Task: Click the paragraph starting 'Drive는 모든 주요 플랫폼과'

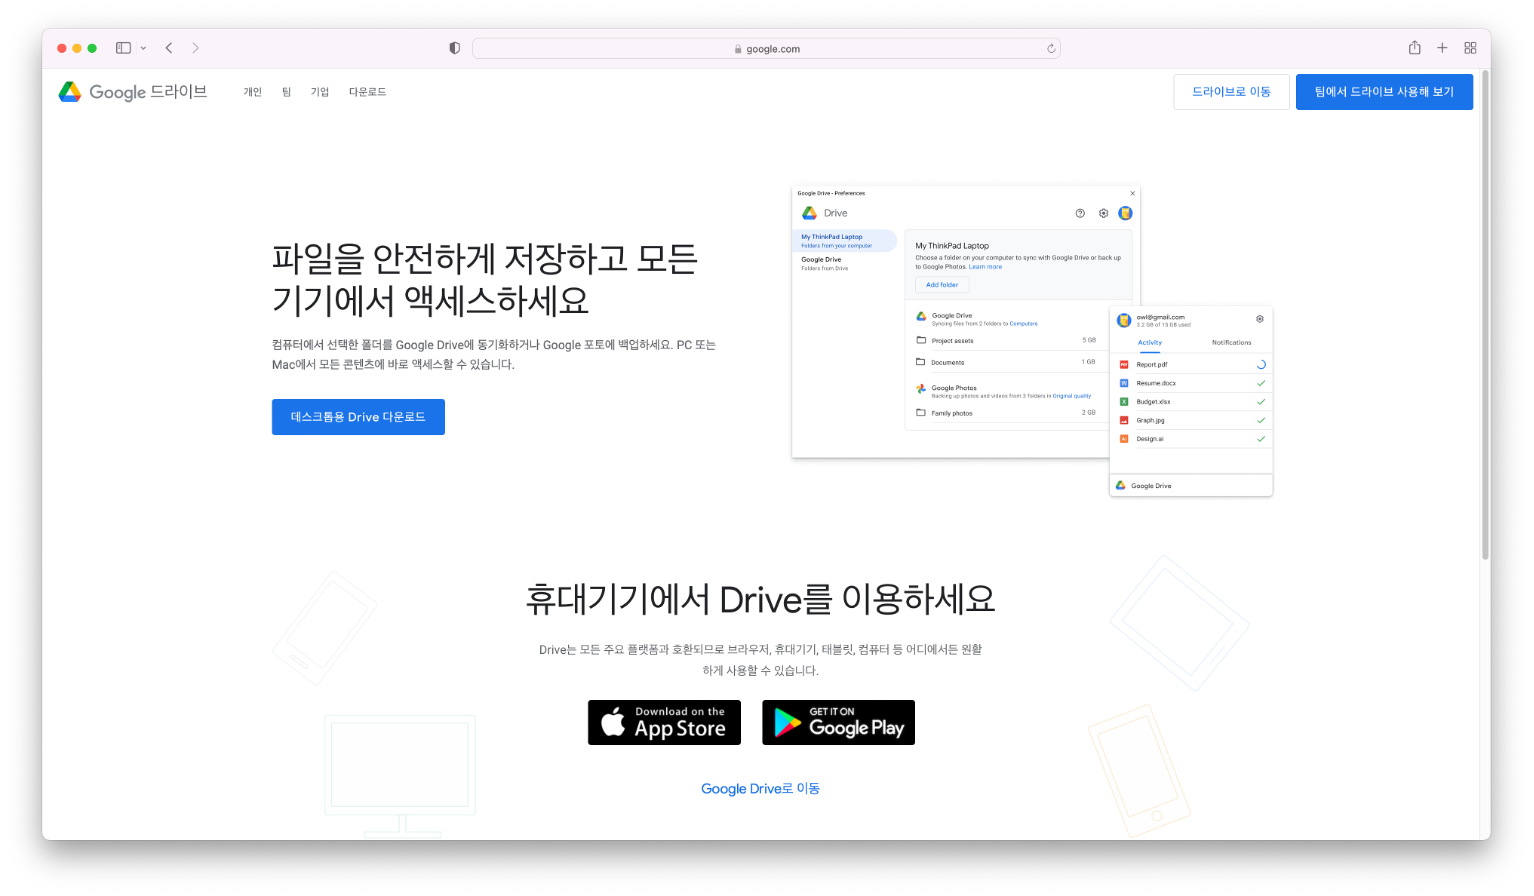Action: tap(760, 660)
